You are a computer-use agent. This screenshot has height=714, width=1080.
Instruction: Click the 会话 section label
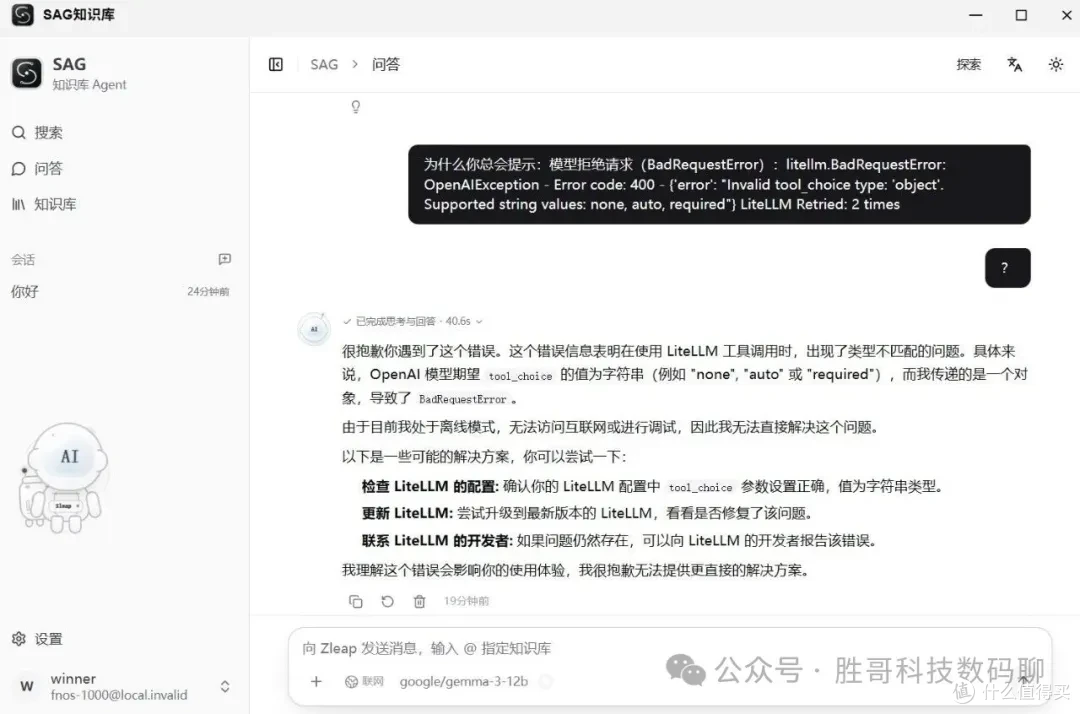click(x=23, y=260)
